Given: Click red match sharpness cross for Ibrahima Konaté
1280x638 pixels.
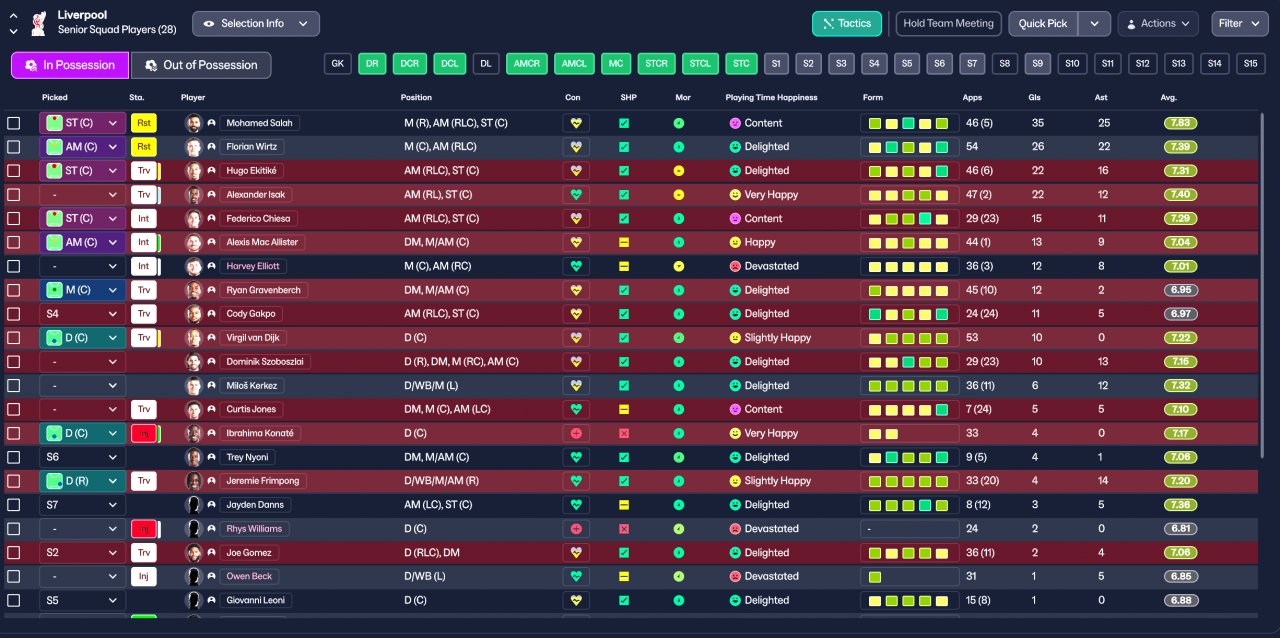Looking at the screenshot, I should click(624, 433).
